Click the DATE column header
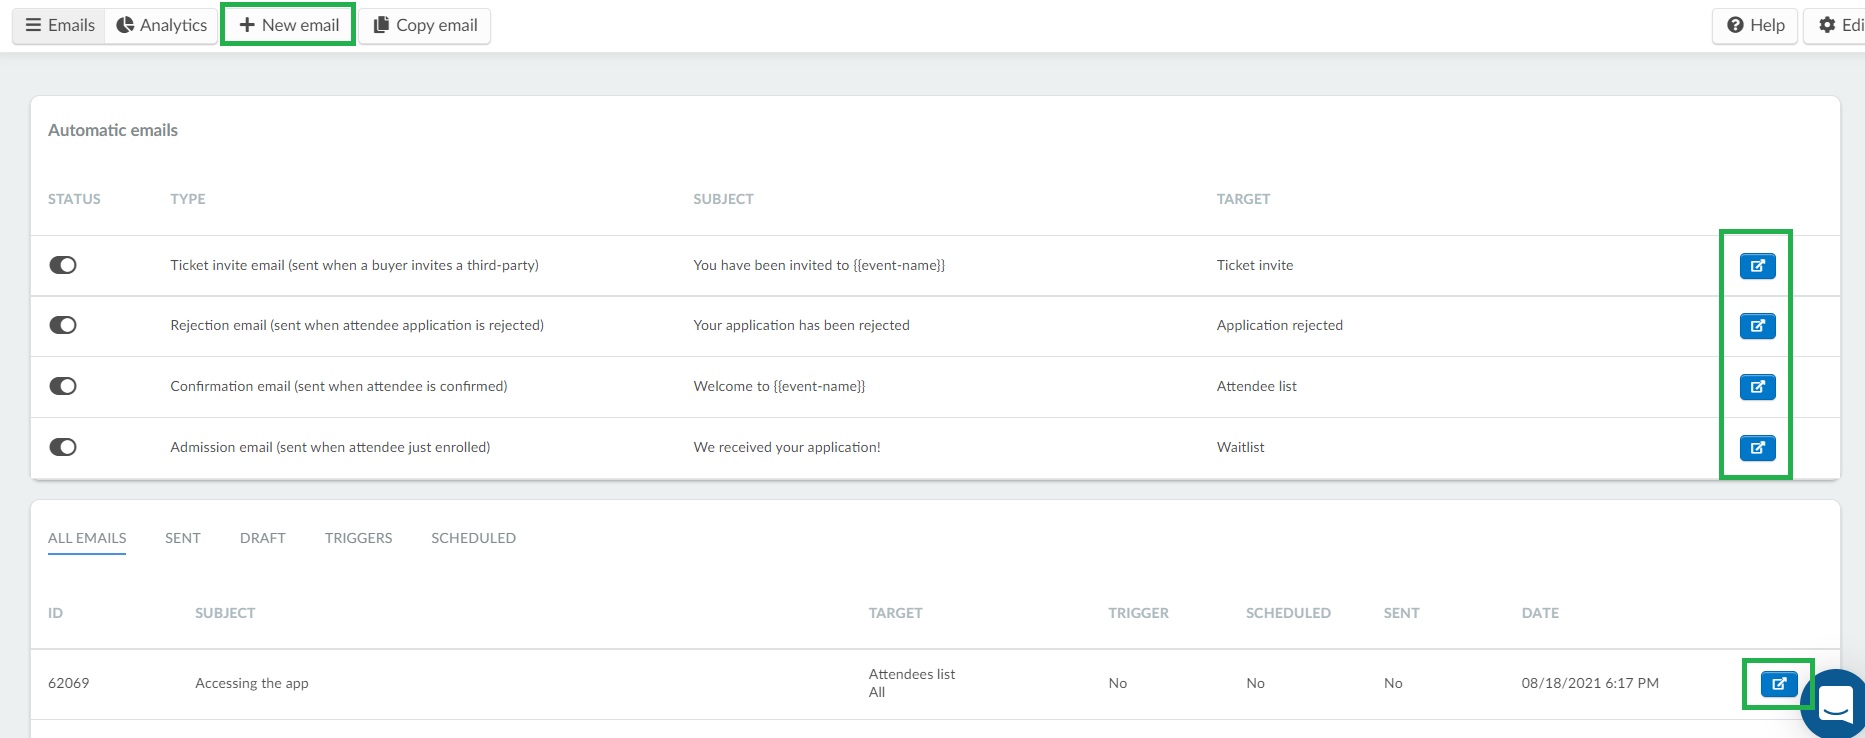The image size is (1865, 738). pyautogui.click(x=1540, y=613)
